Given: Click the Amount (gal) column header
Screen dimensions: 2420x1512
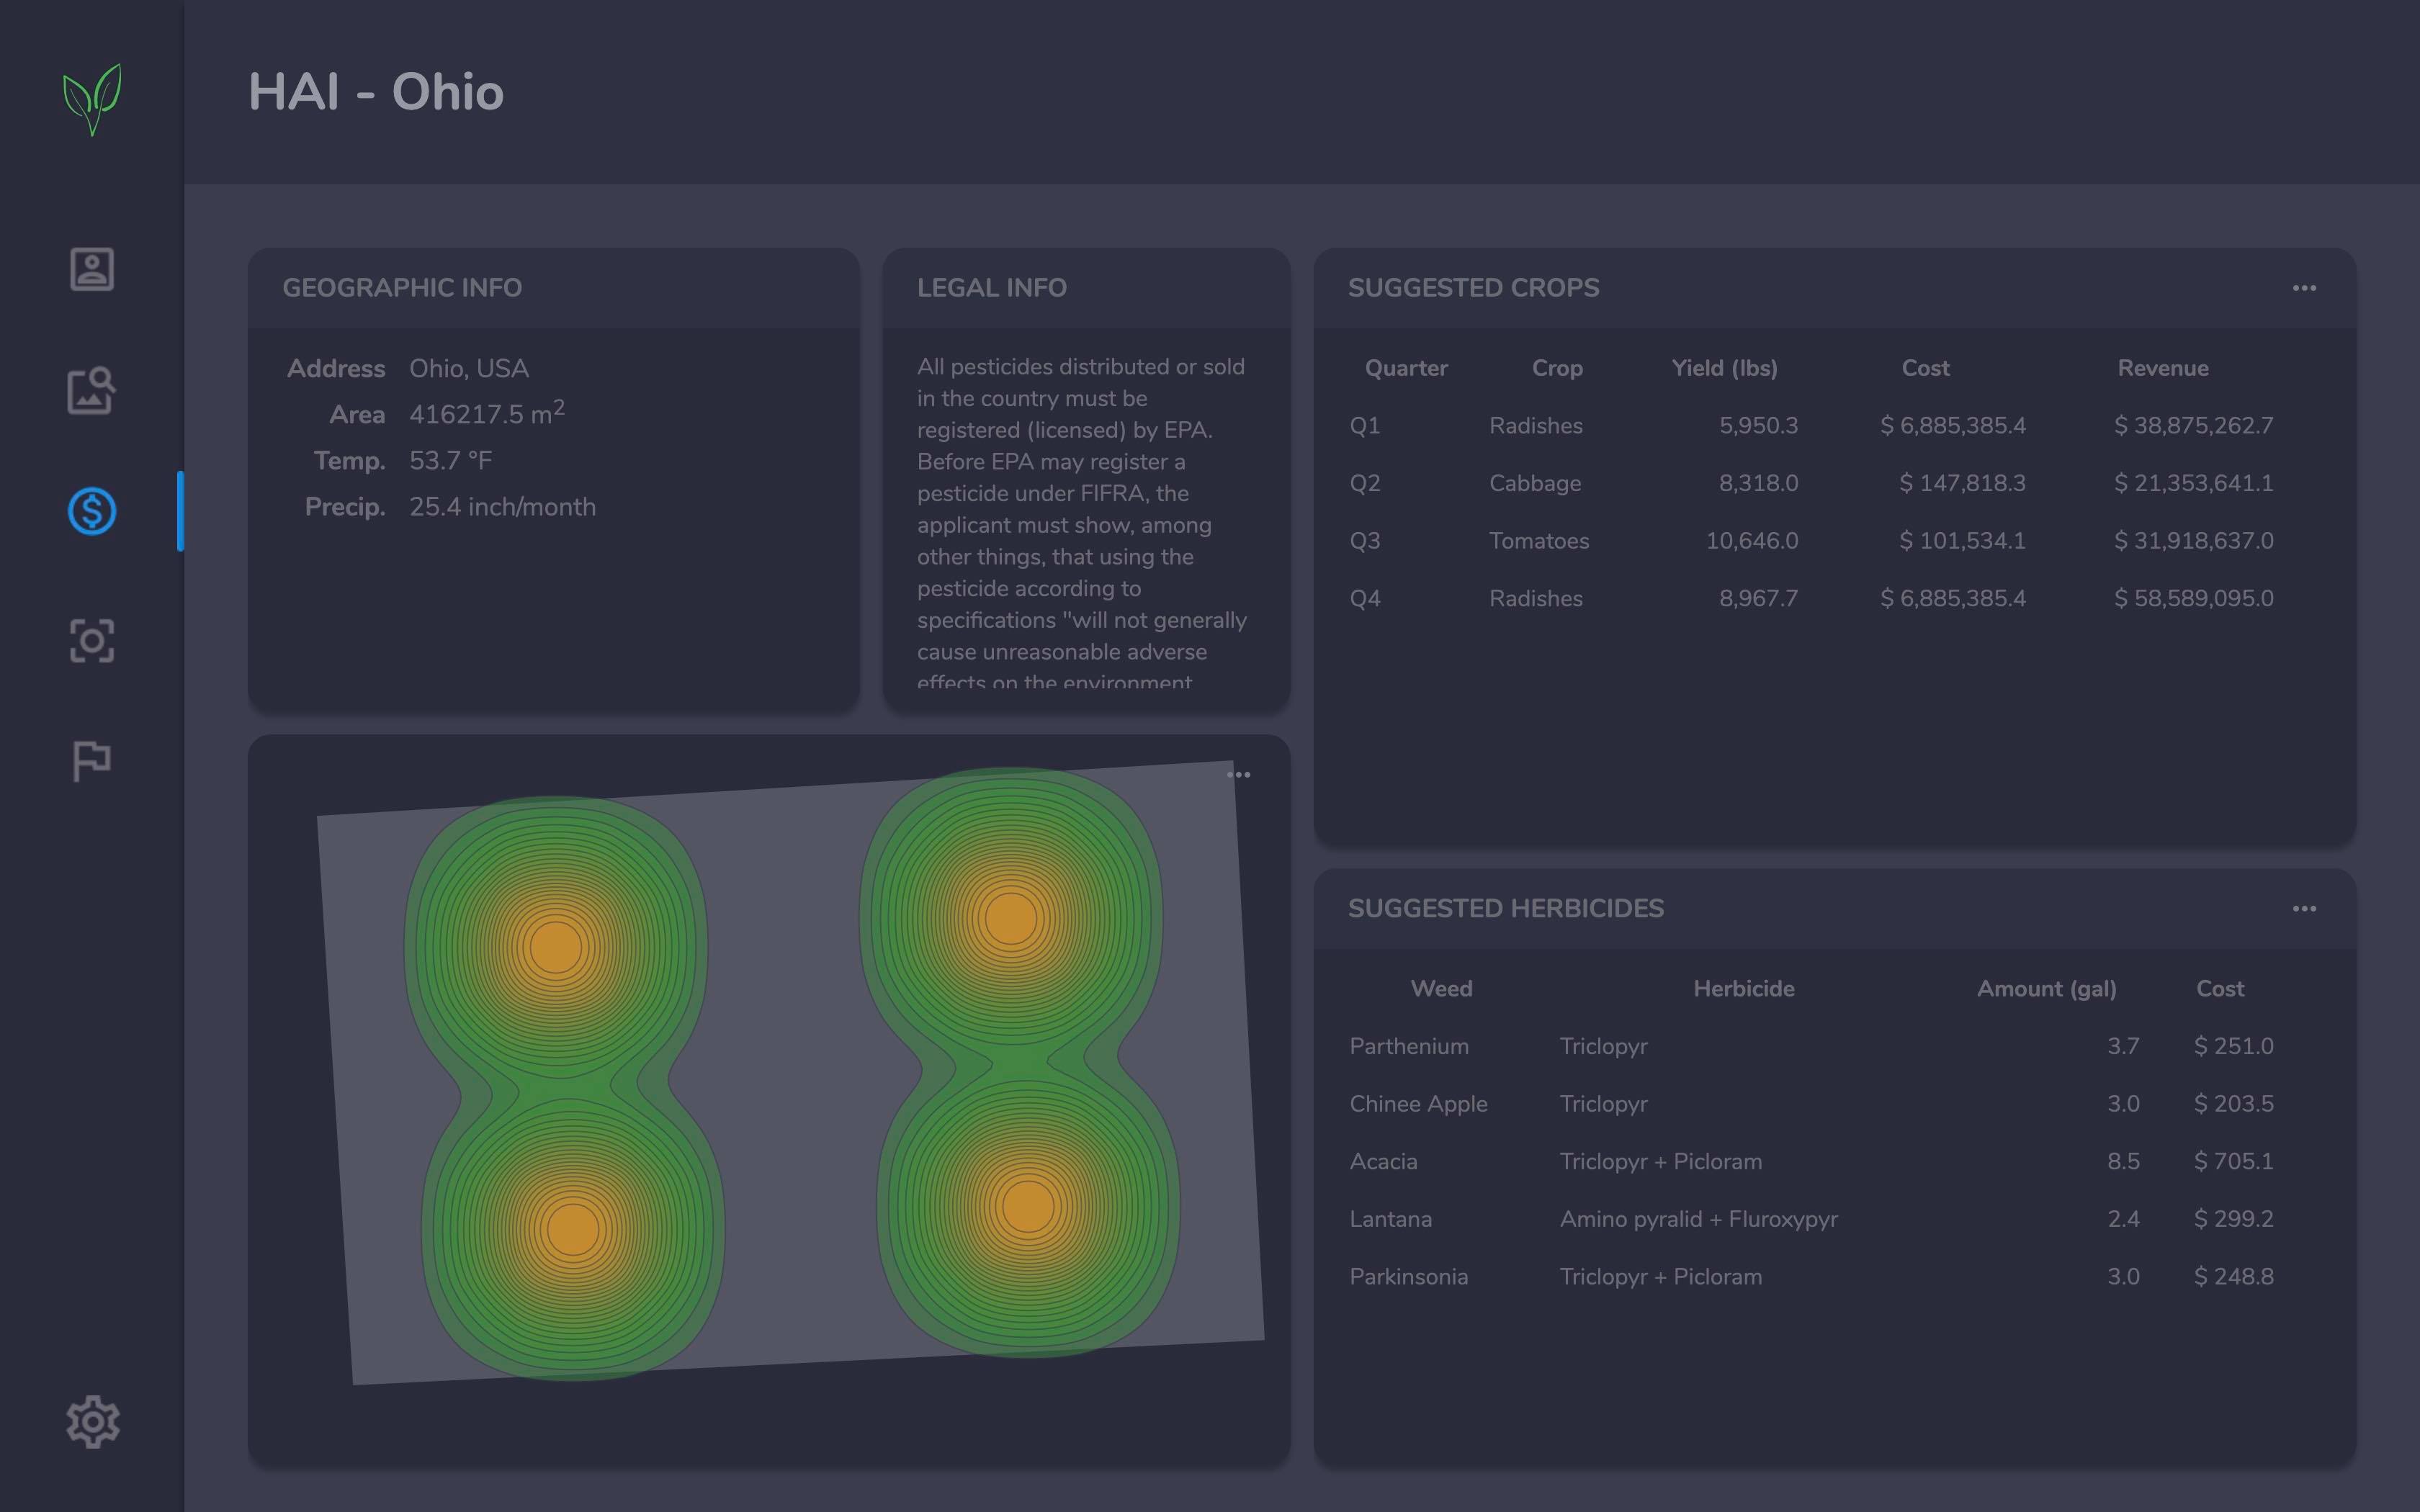Looking at the screenshot, I should point(2046,989).
